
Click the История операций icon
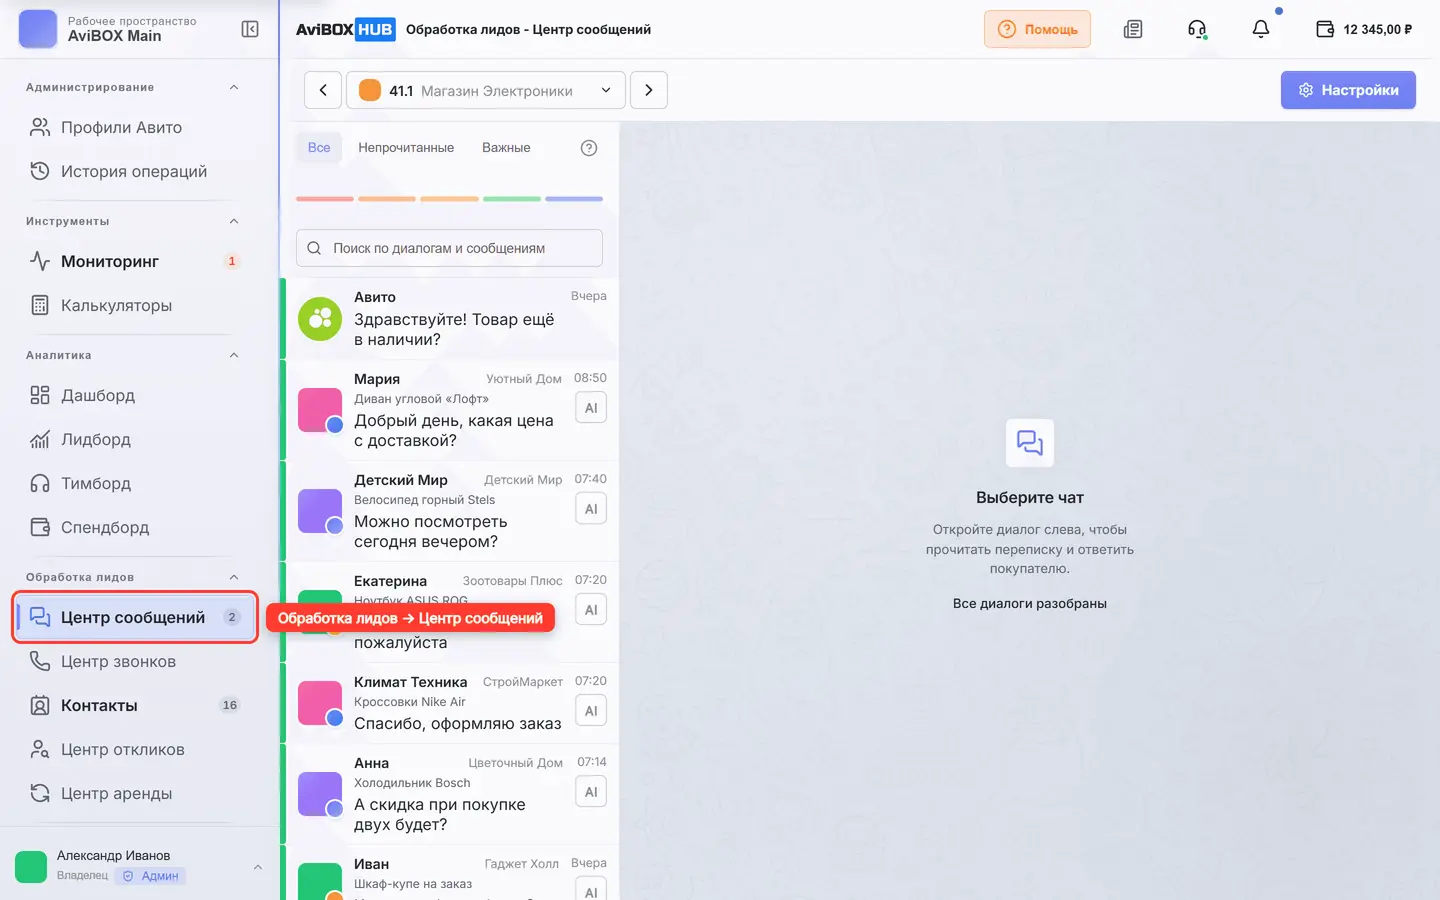click(40, 171)
